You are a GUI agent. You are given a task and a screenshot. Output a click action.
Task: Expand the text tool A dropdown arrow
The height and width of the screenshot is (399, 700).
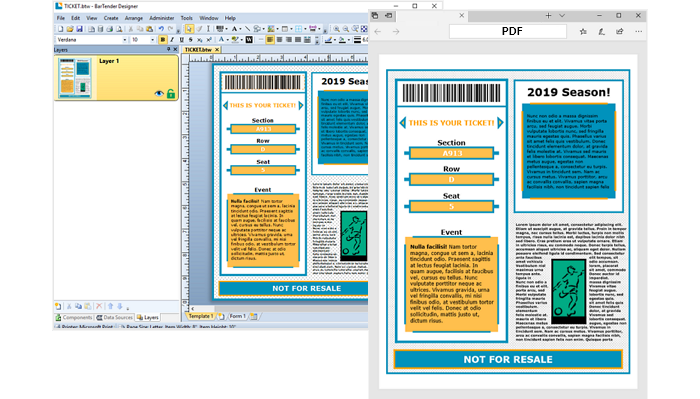pyautogui.click(x=240, y=29)
